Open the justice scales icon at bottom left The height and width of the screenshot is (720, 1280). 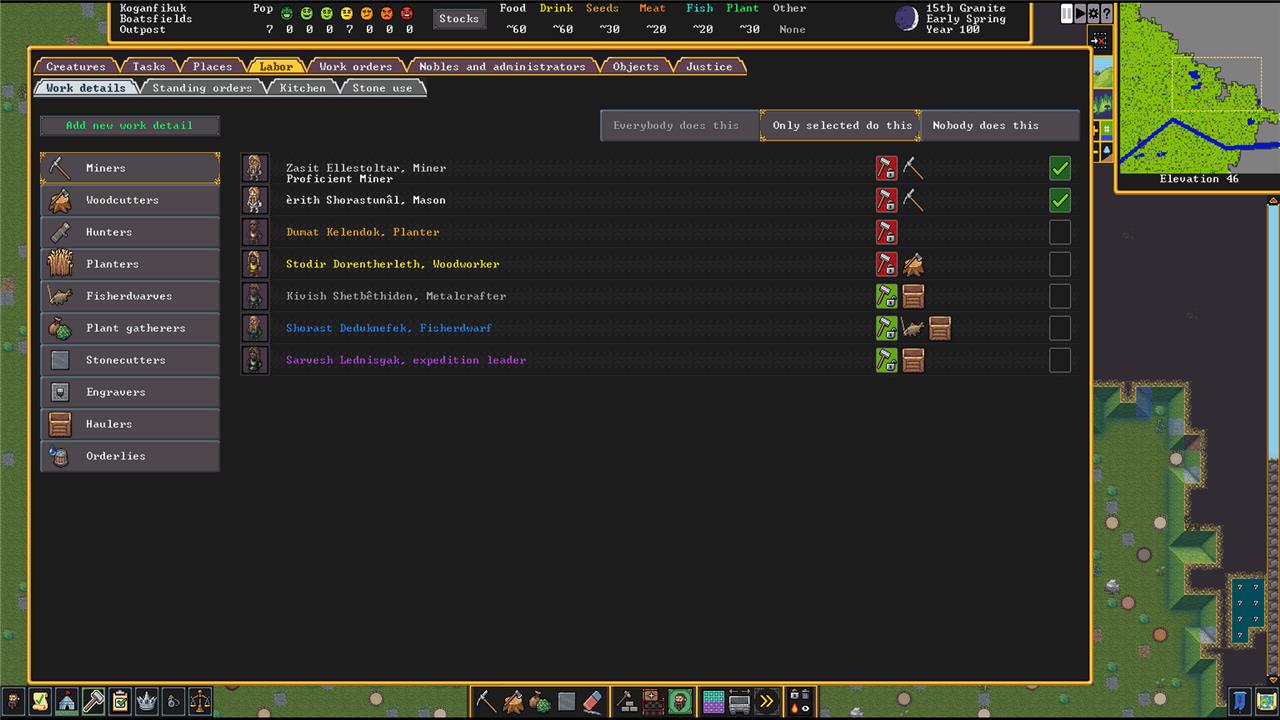(200, 701)
